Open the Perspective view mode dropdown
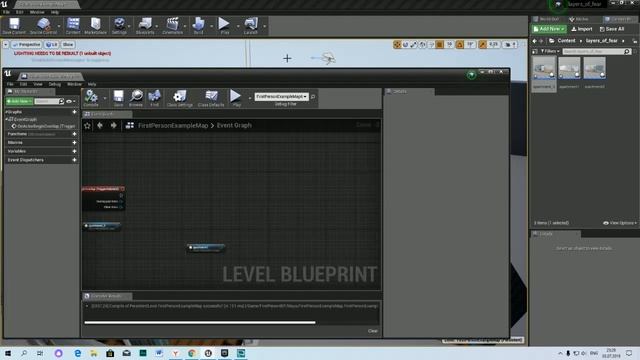 (27, 44)
